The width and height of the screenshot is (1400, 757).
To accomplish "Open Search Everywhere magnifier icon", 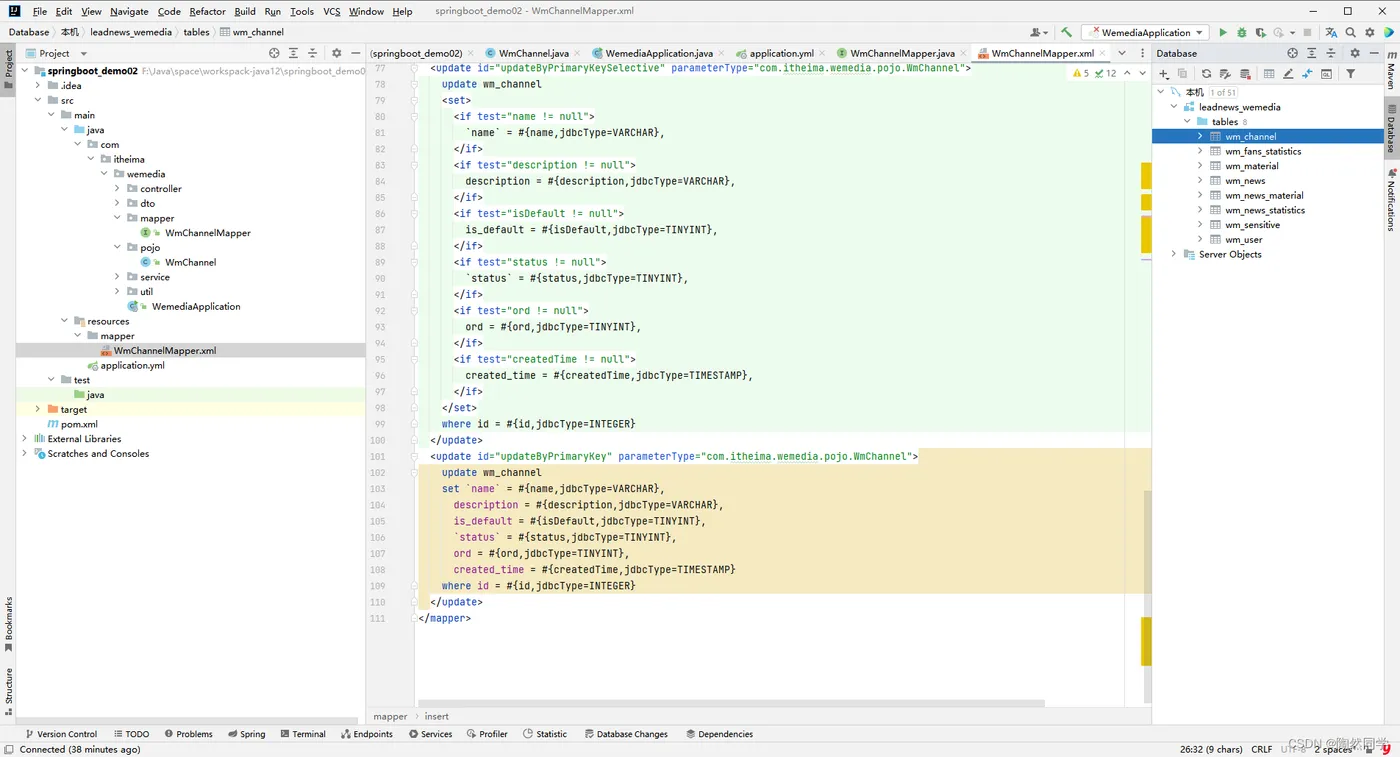I will point(1350,33).
